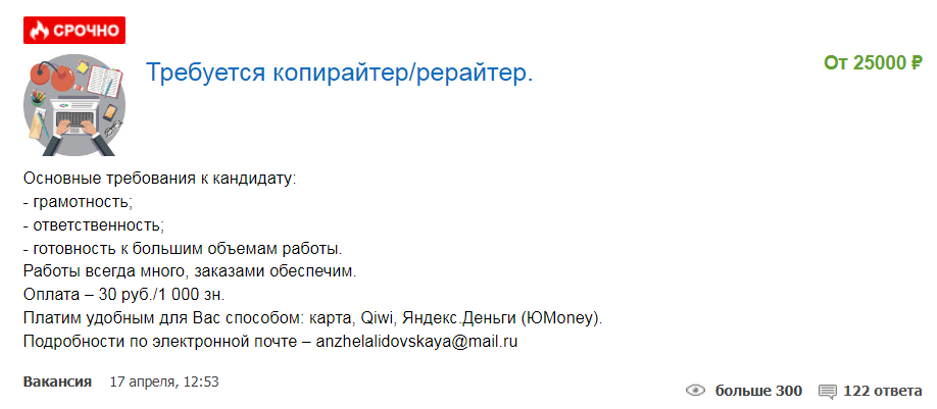
Task: Click the 'Вакансия' category label
Action: coord(57,382)
